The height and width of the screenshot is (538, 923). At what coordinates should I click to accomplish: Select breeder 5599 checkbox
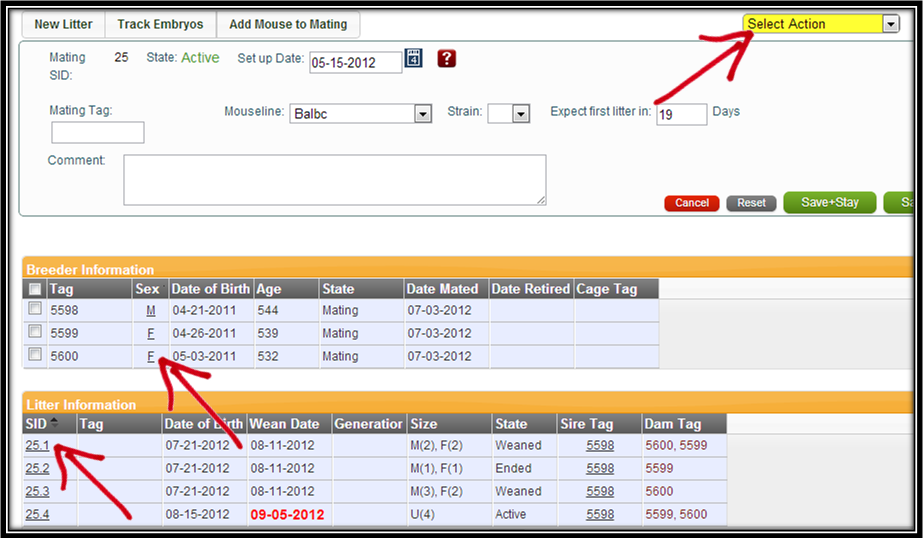pos(35,333)
